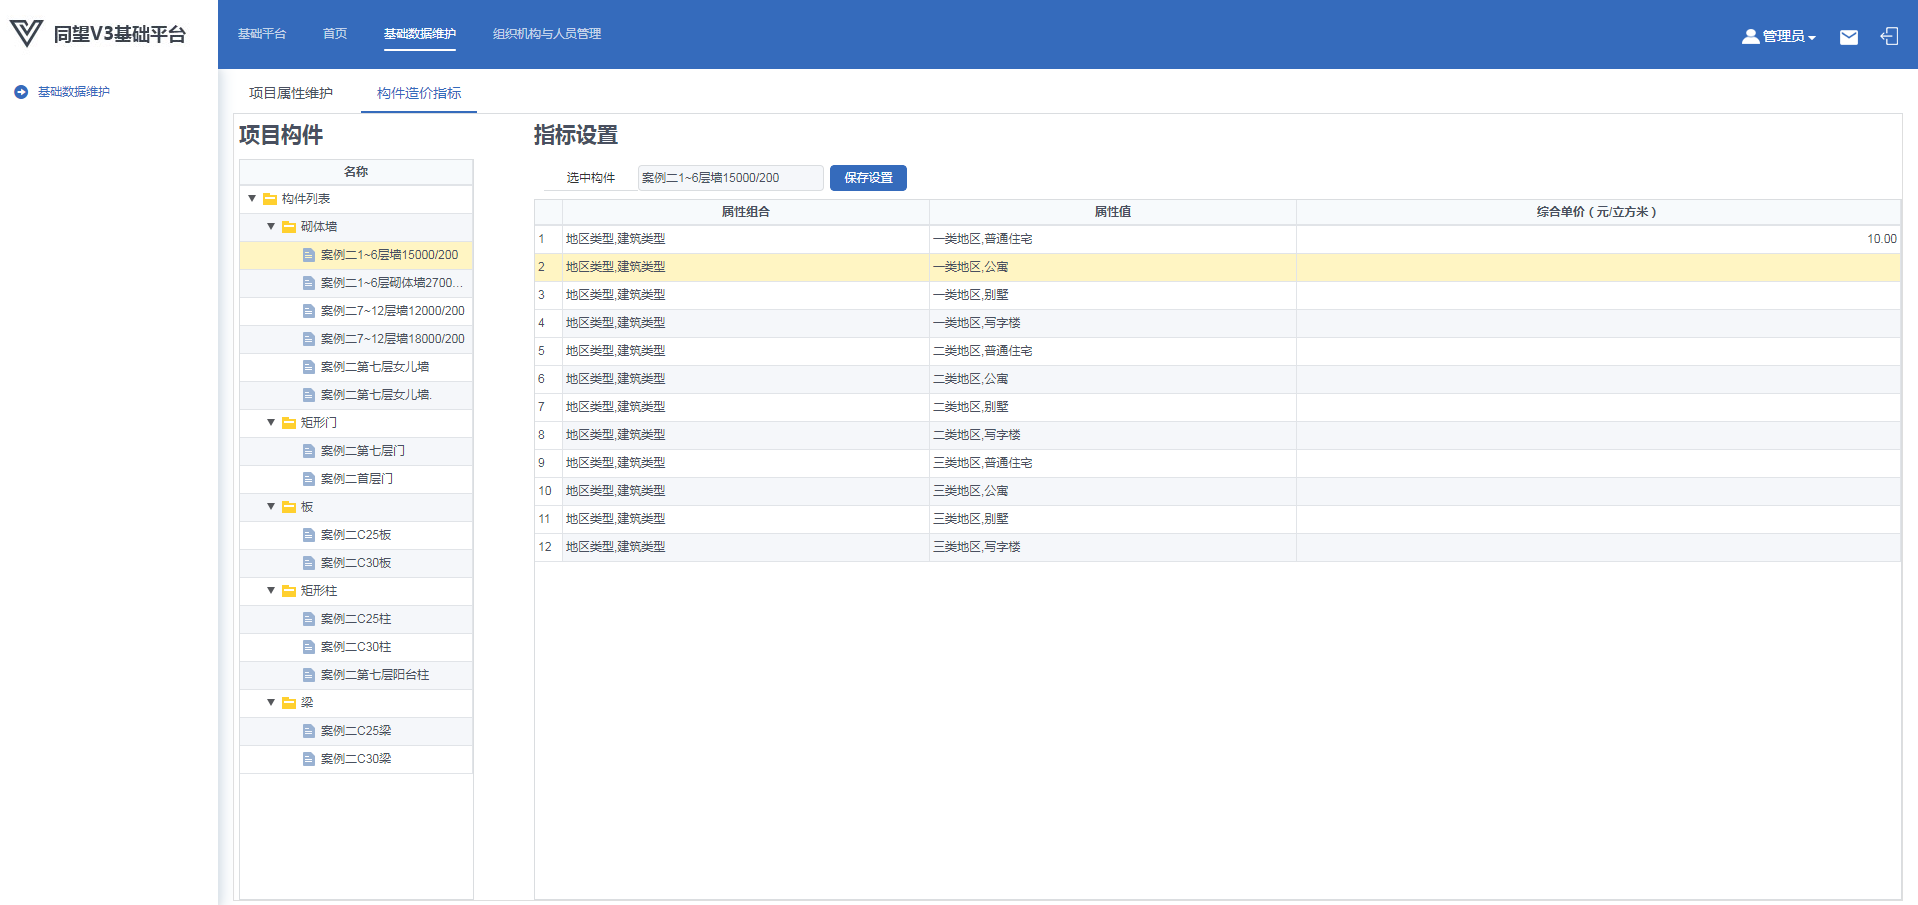Click 一类地区,别墅 value cell

pos(1113,295)
